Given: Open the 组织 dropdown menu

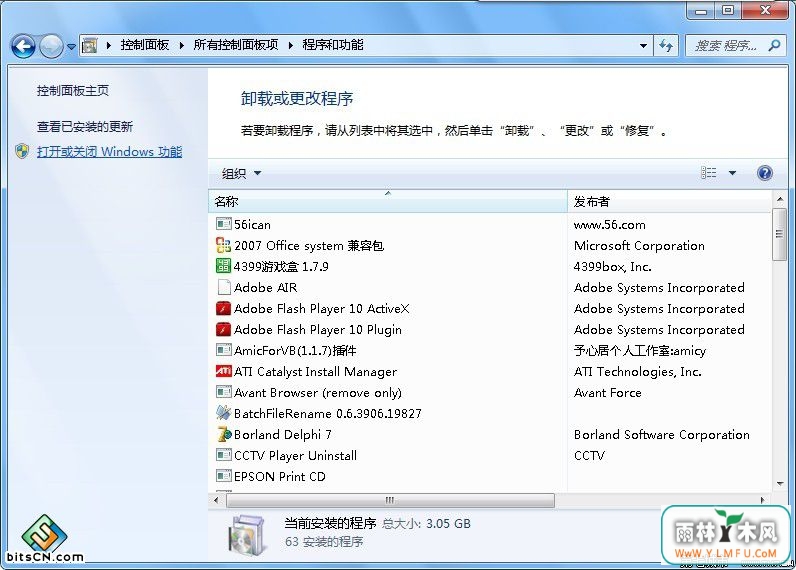Looking at the screenshot, I should point(241,174).
